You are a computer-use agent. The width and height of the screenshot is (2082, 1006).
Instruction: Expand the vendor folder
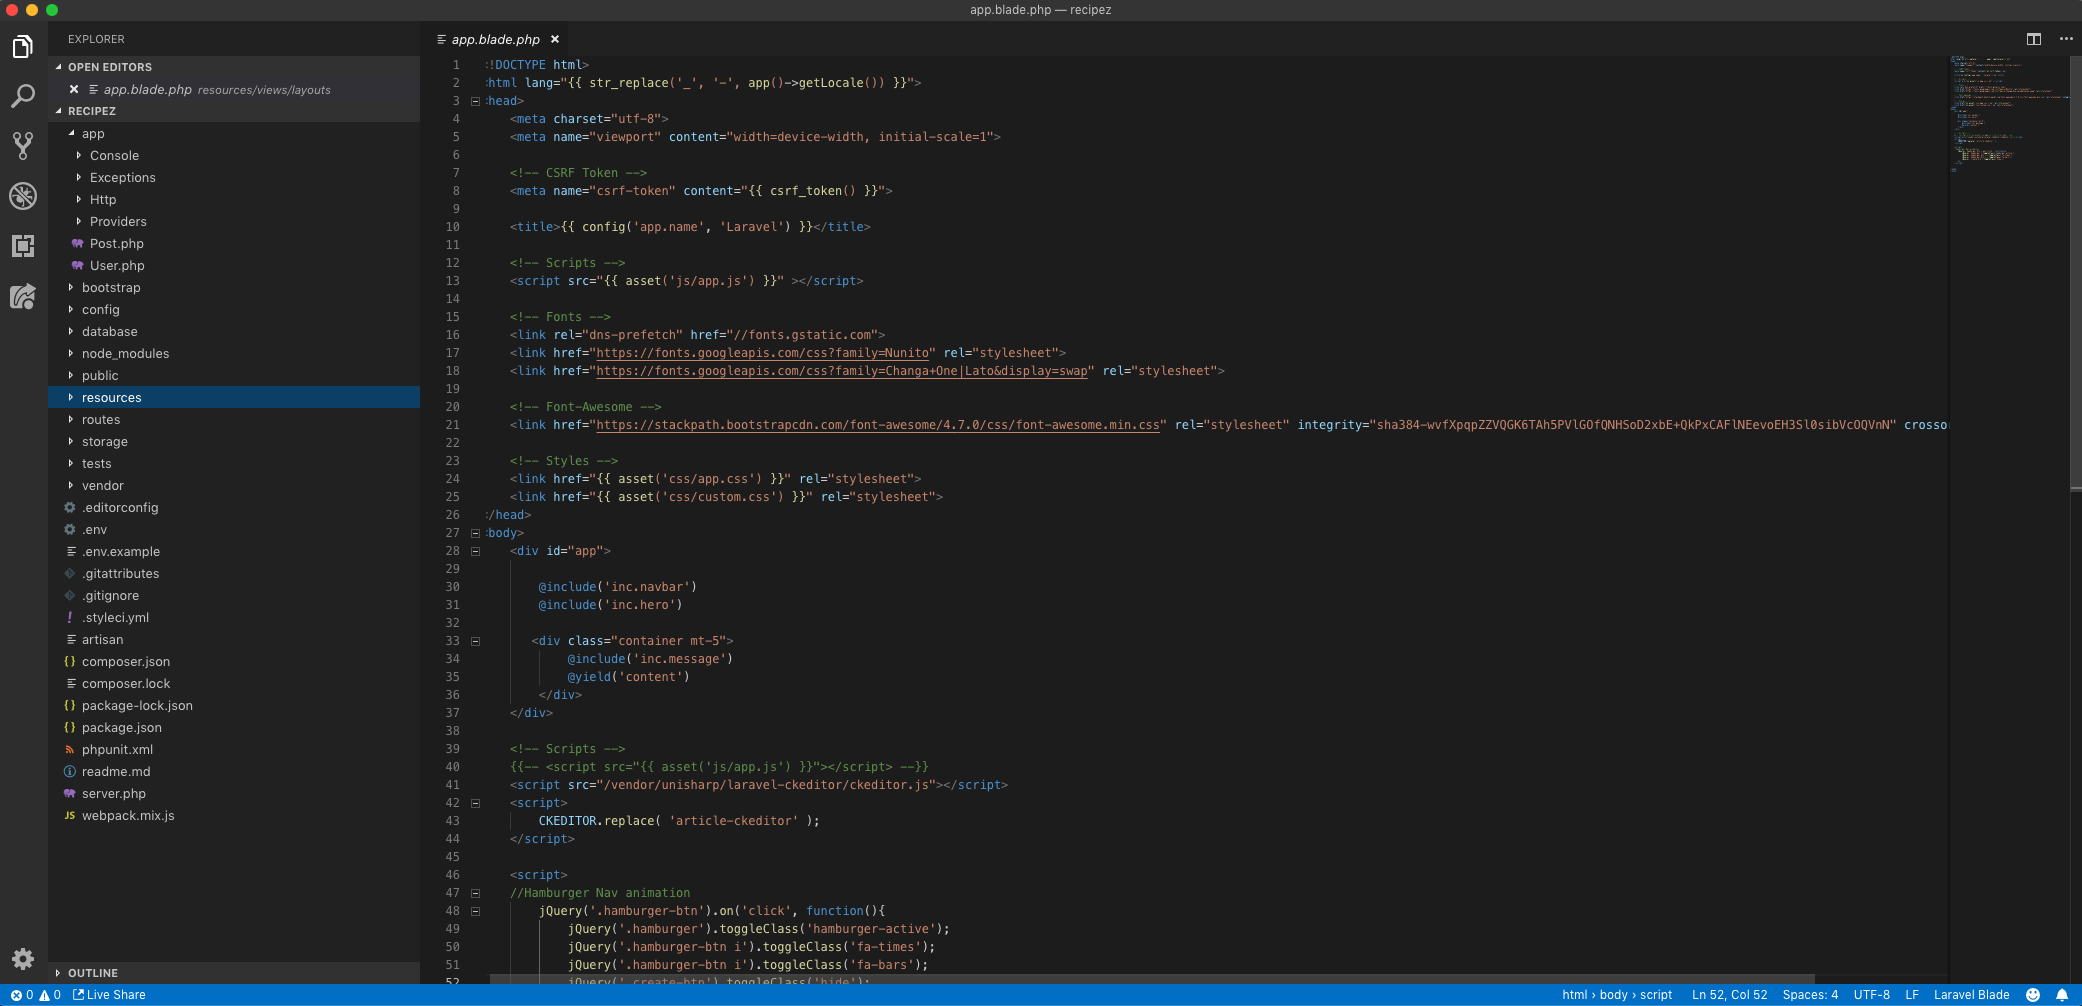234,485
